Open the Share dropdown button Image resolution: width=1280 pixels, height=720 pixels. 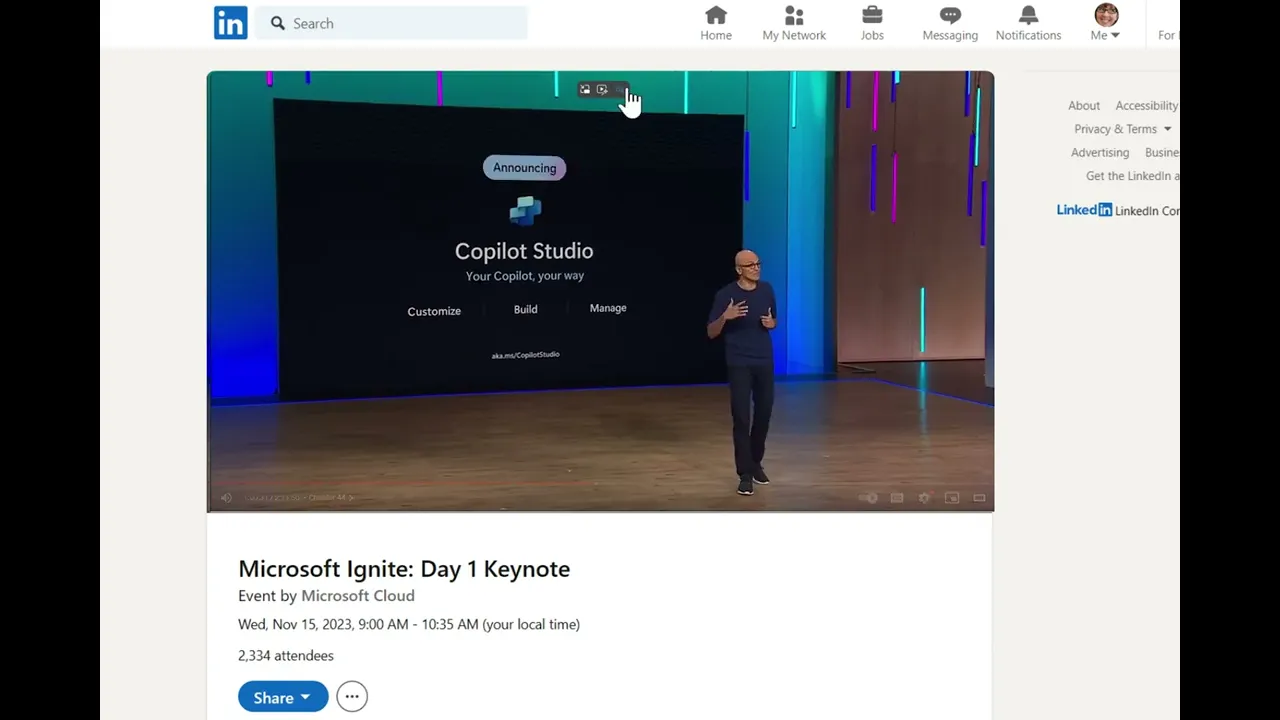(283, 697)
